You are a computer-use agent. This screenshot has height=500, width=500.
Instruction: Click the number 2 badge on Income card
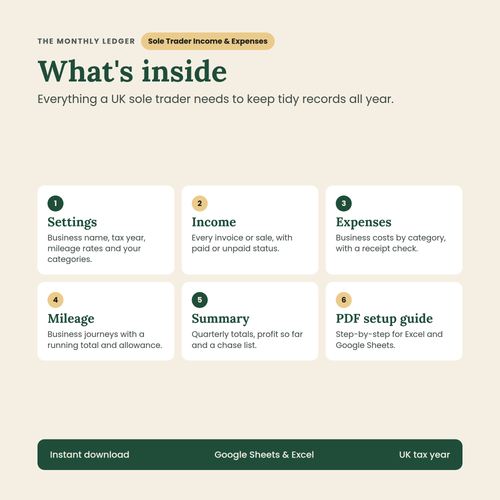pyautogui.click(x=200, y=203)
